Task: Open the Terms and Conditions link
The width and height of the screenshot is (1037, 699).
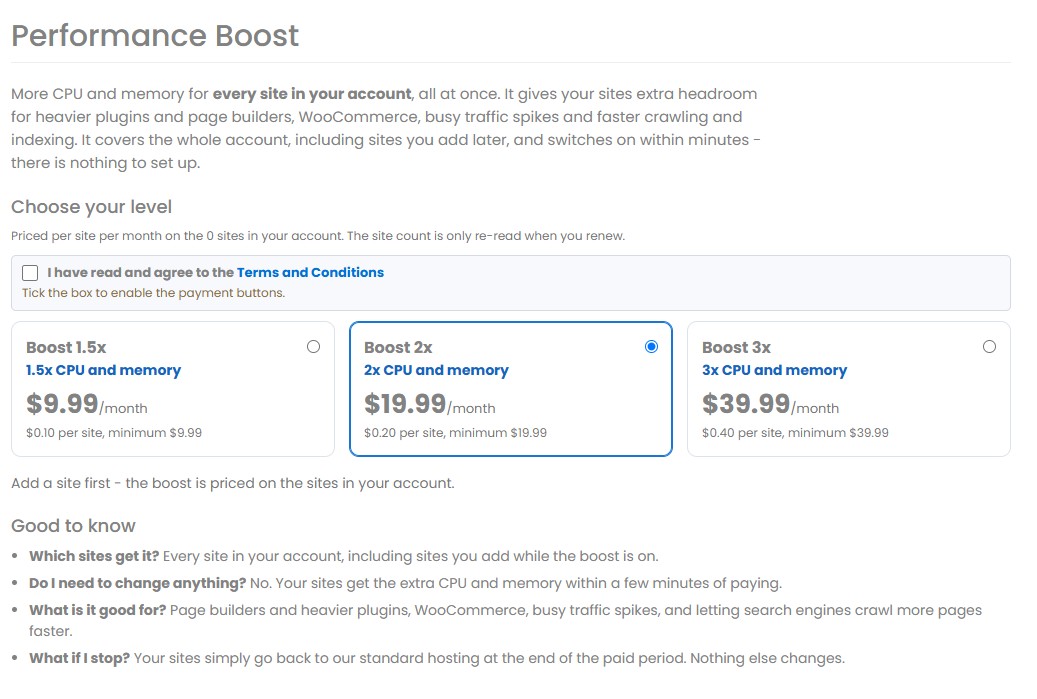Action: (310, 272)
